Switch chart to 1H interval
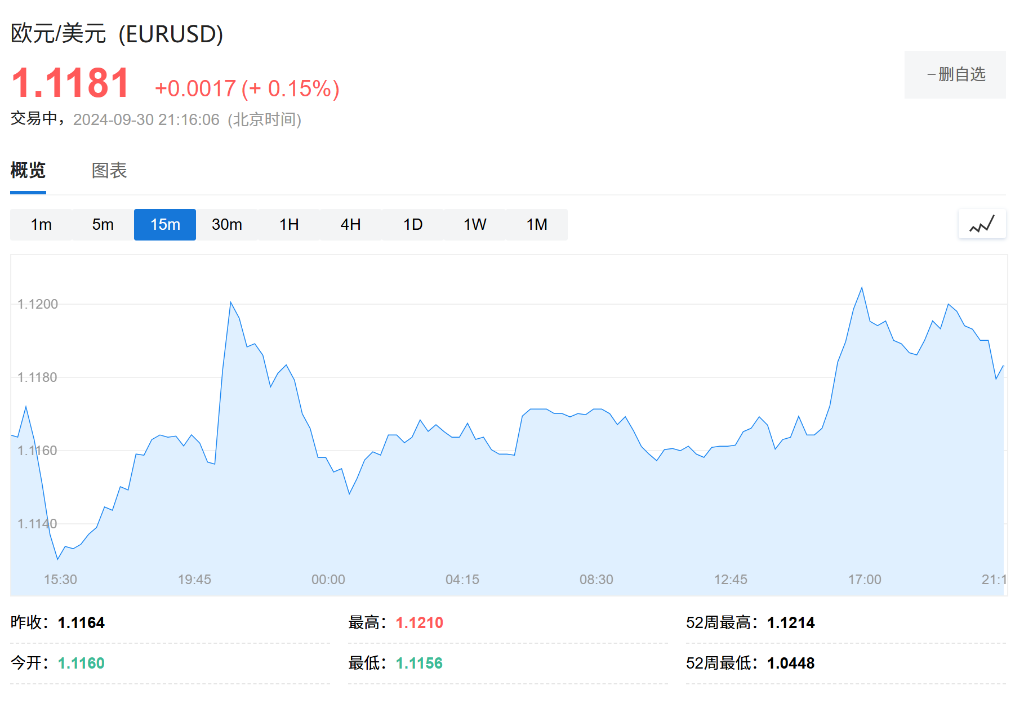 (289, 224)
